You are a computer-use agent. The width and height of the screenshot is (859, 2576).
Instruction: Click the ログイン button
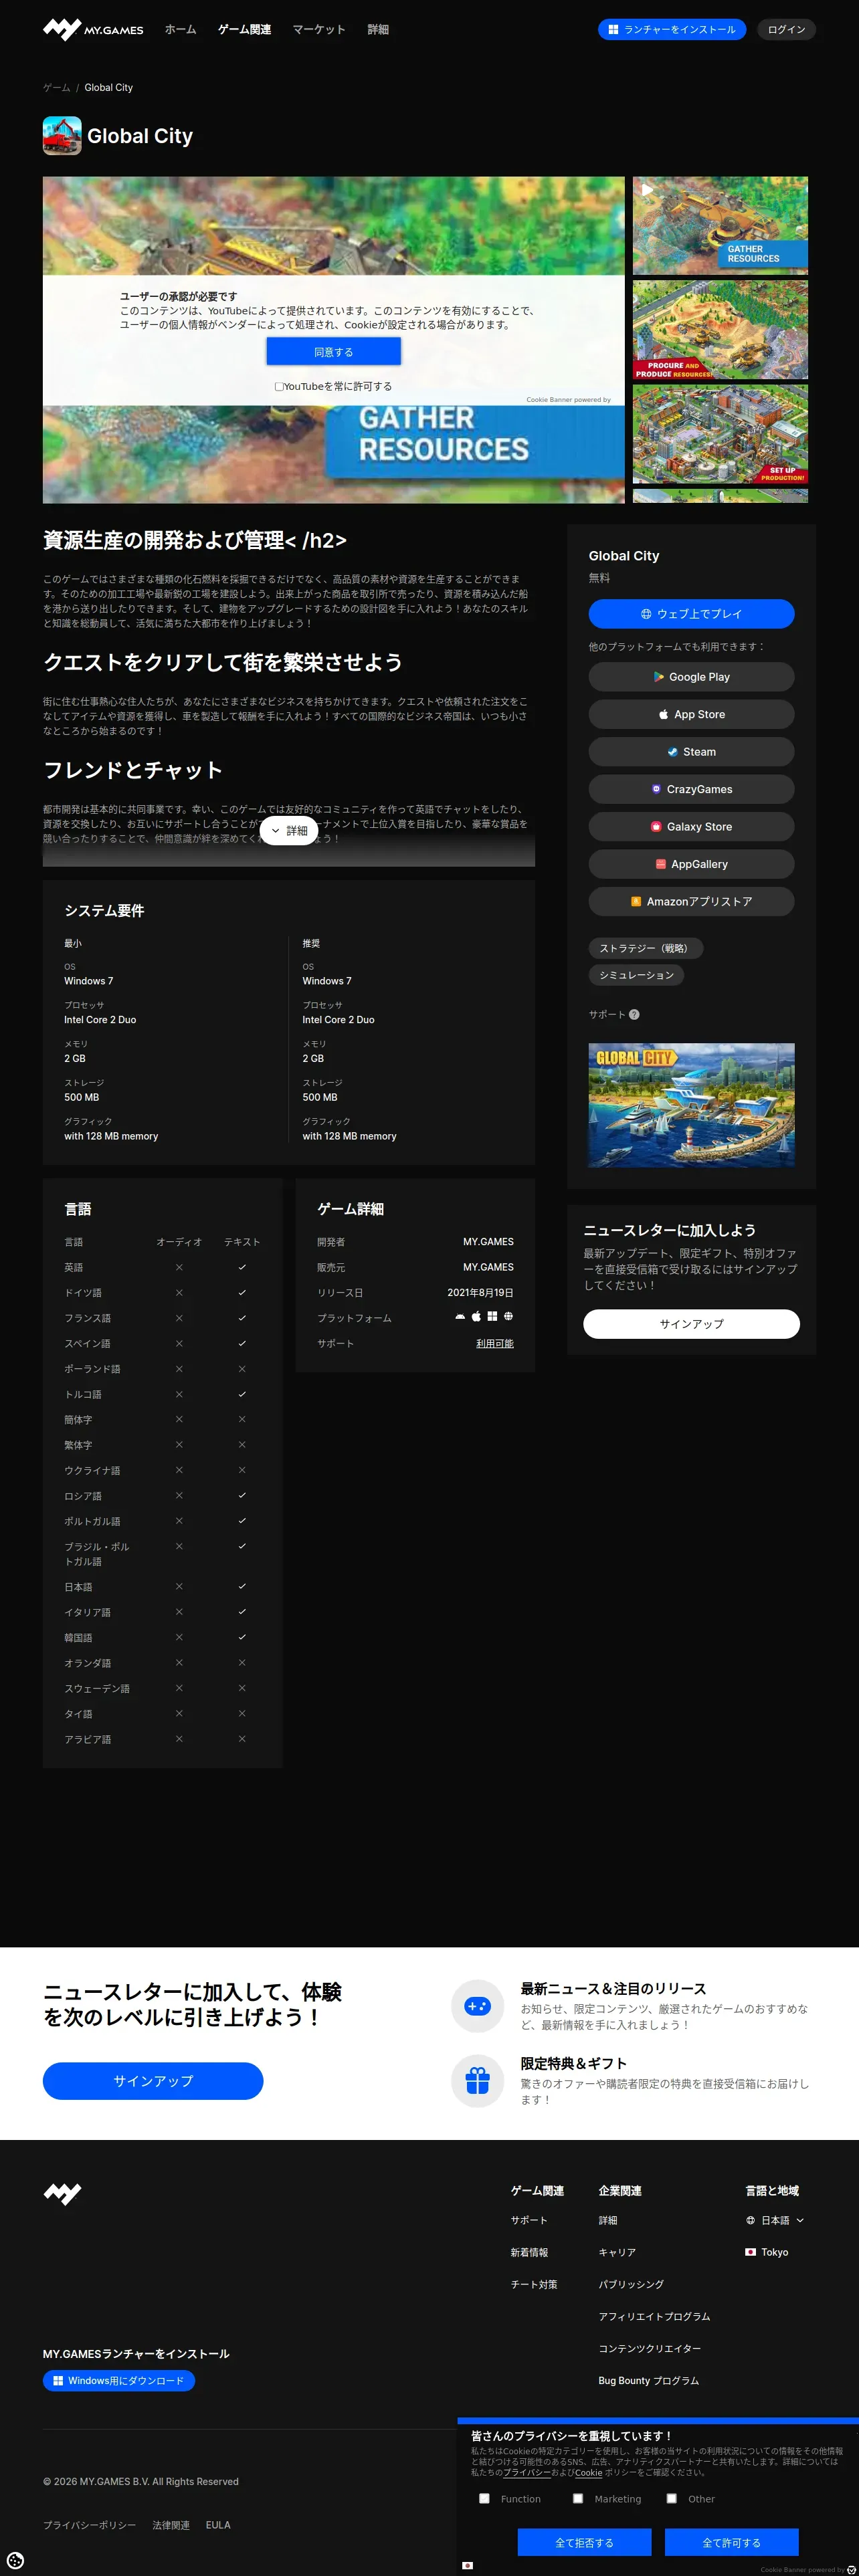pyautogui.click(x=786, y=30)
